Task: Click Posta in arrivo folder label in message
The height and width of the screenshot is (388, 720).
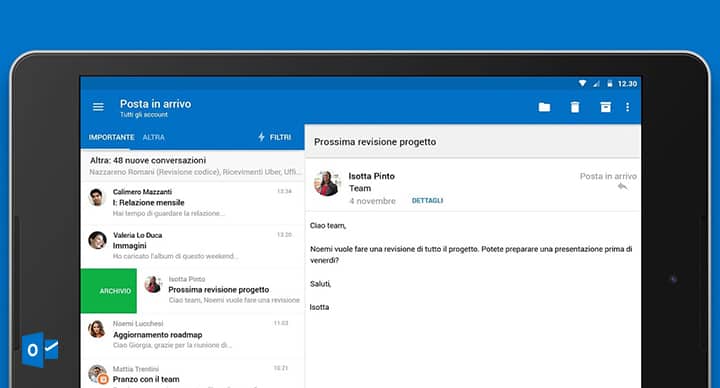Action: click(608, 176)
